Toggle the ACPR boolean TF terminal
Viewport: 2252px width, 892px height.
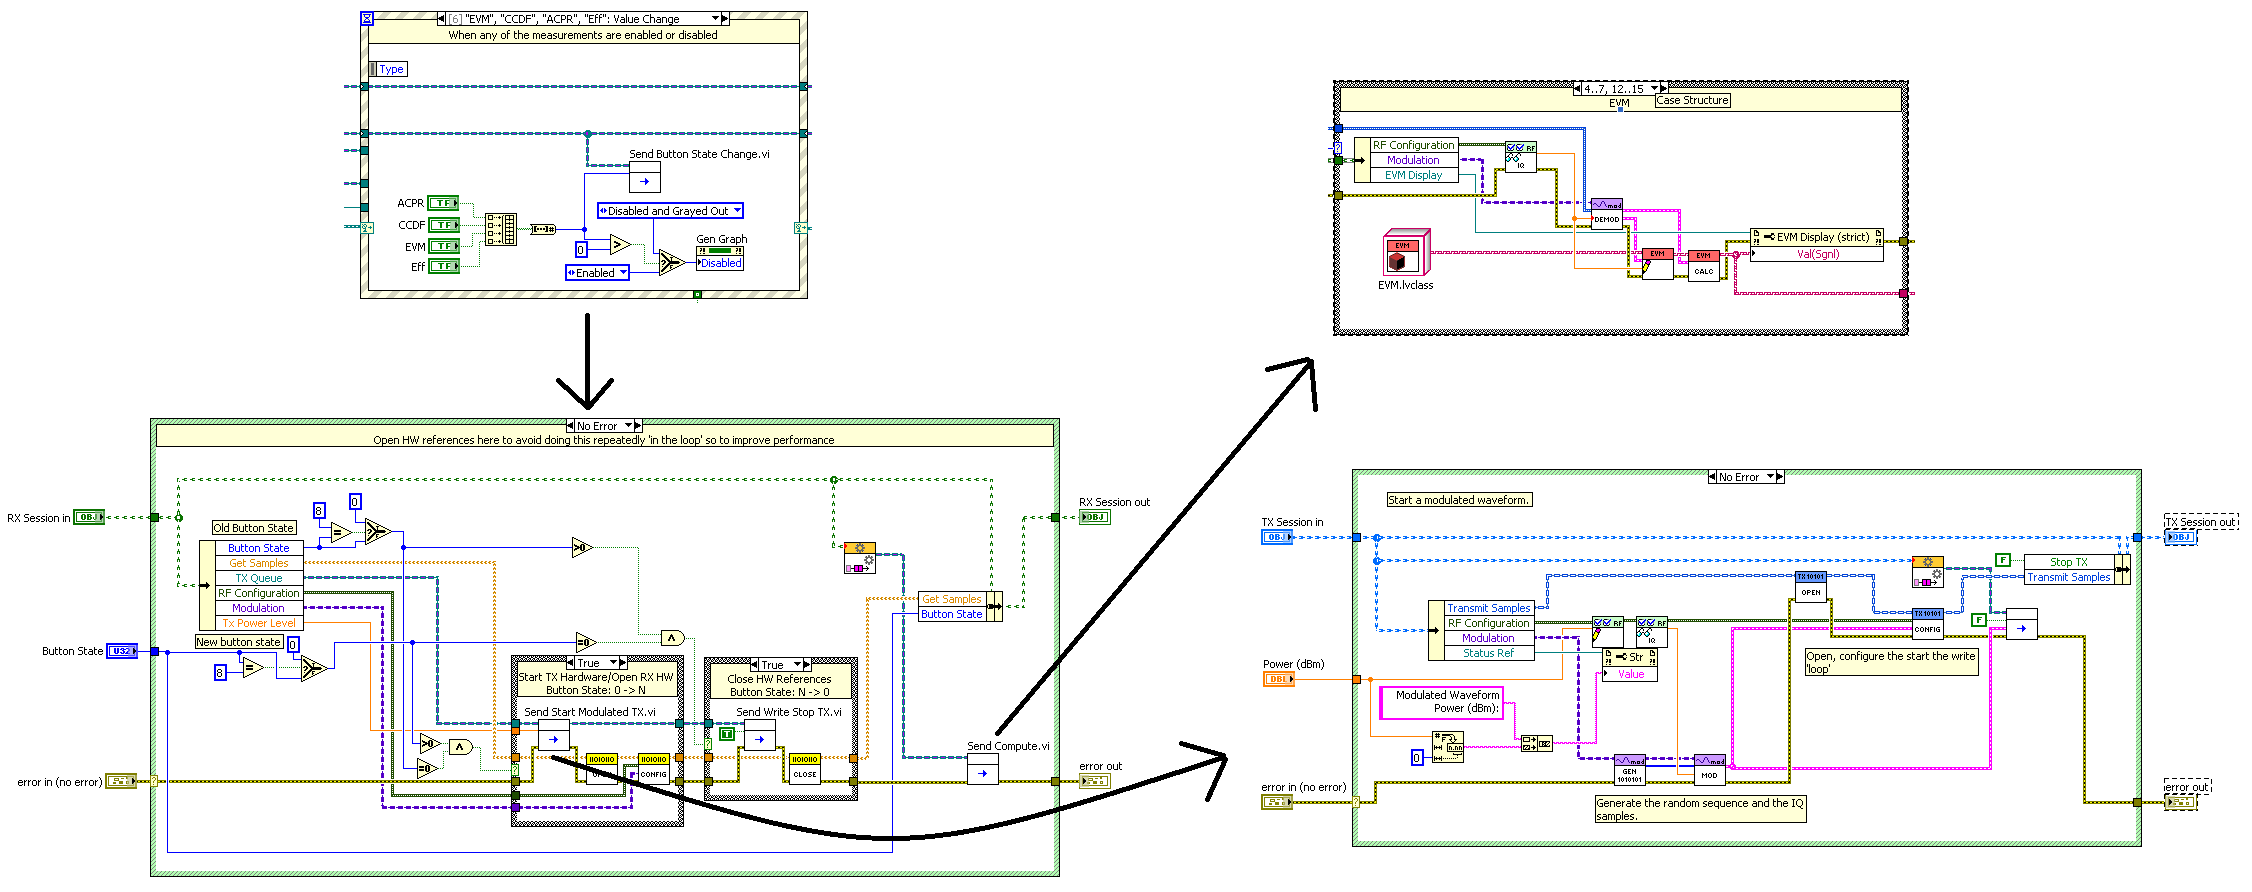(x=443, y=203)
